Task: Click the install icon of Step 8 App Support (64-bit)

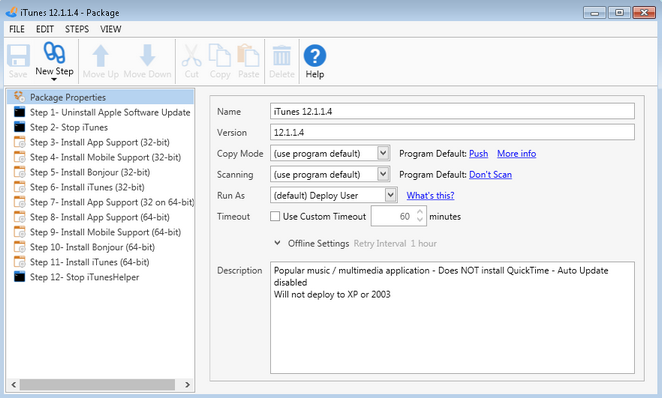Action: (x=19, y=217)
